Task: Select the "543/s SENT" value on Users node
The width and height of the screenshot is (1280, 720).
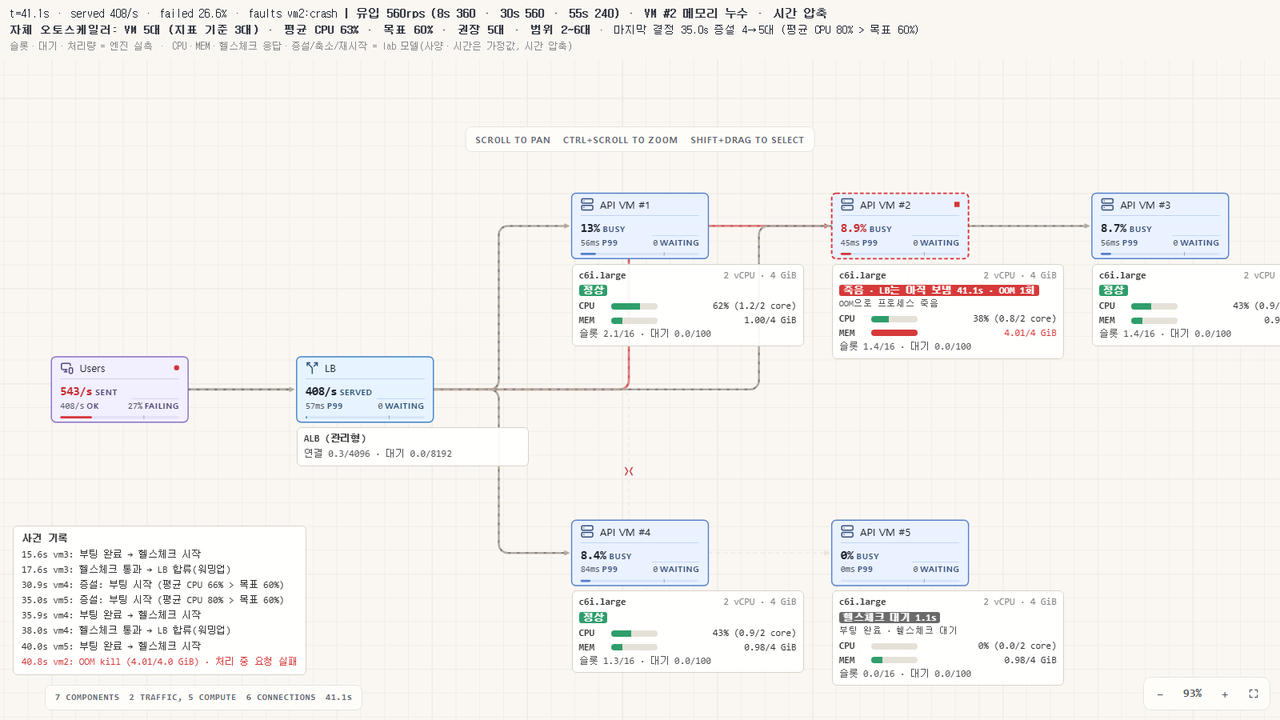Action: [x=88, y=392]
